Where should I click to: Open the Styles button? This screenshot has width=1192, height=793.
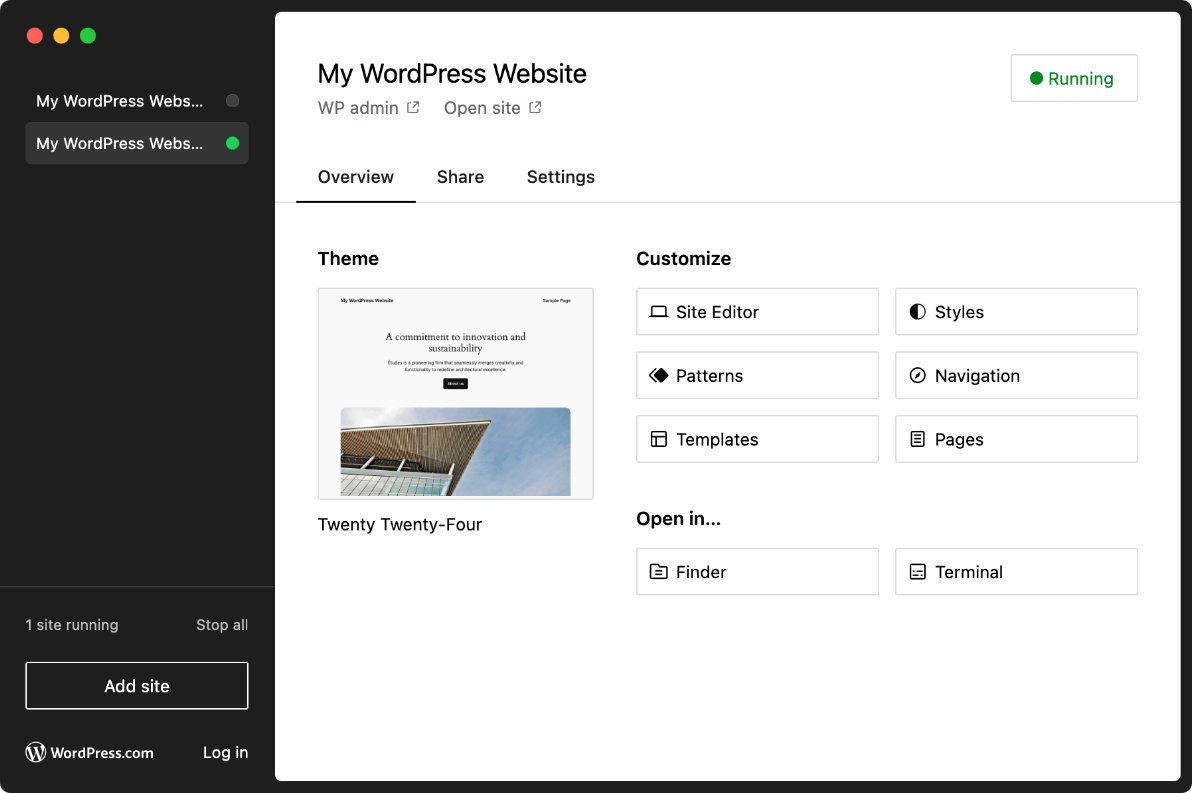(1016, 312)
